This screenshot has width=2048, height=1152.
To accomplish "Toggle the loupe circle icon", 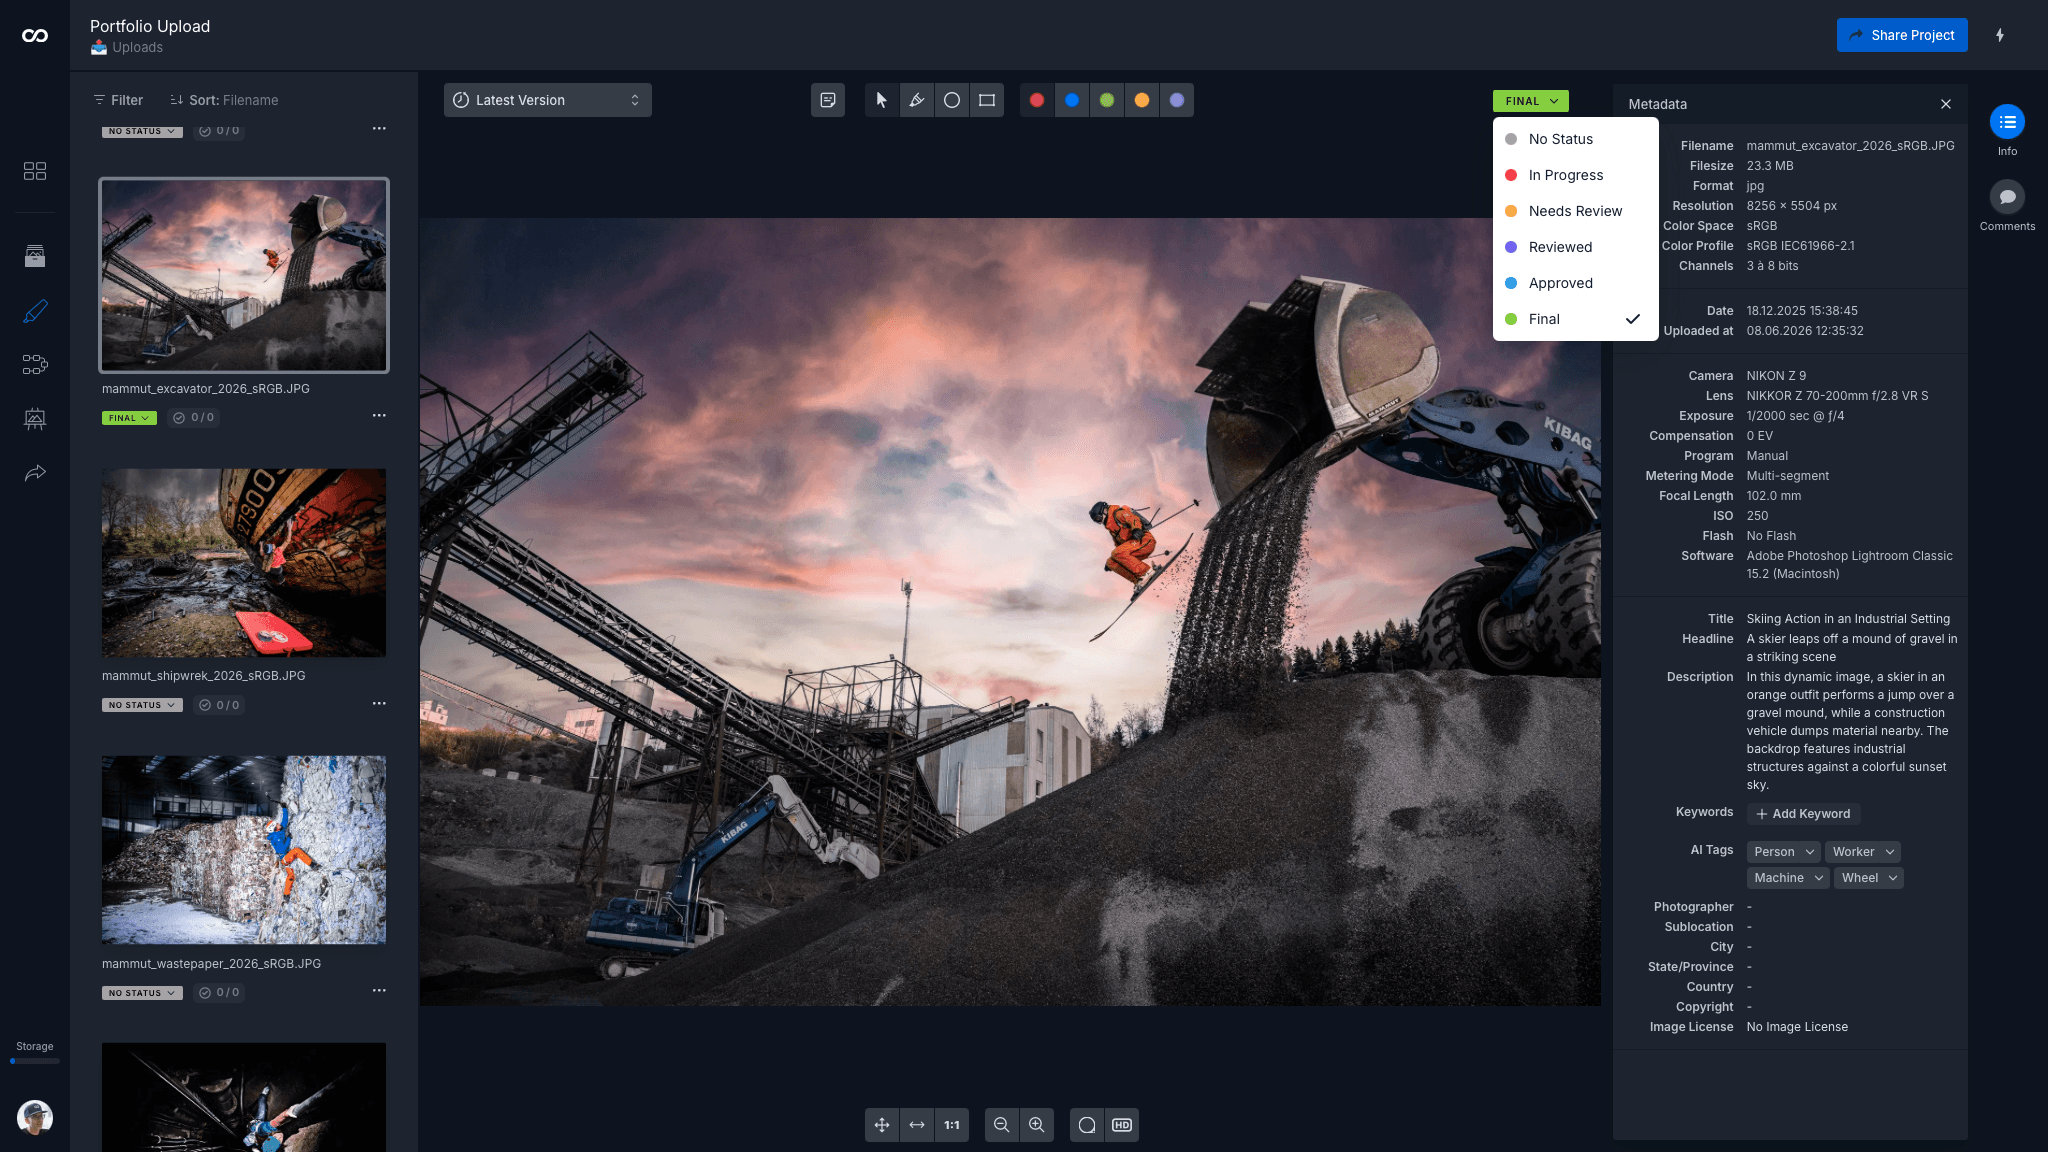I will 1087,1125.
